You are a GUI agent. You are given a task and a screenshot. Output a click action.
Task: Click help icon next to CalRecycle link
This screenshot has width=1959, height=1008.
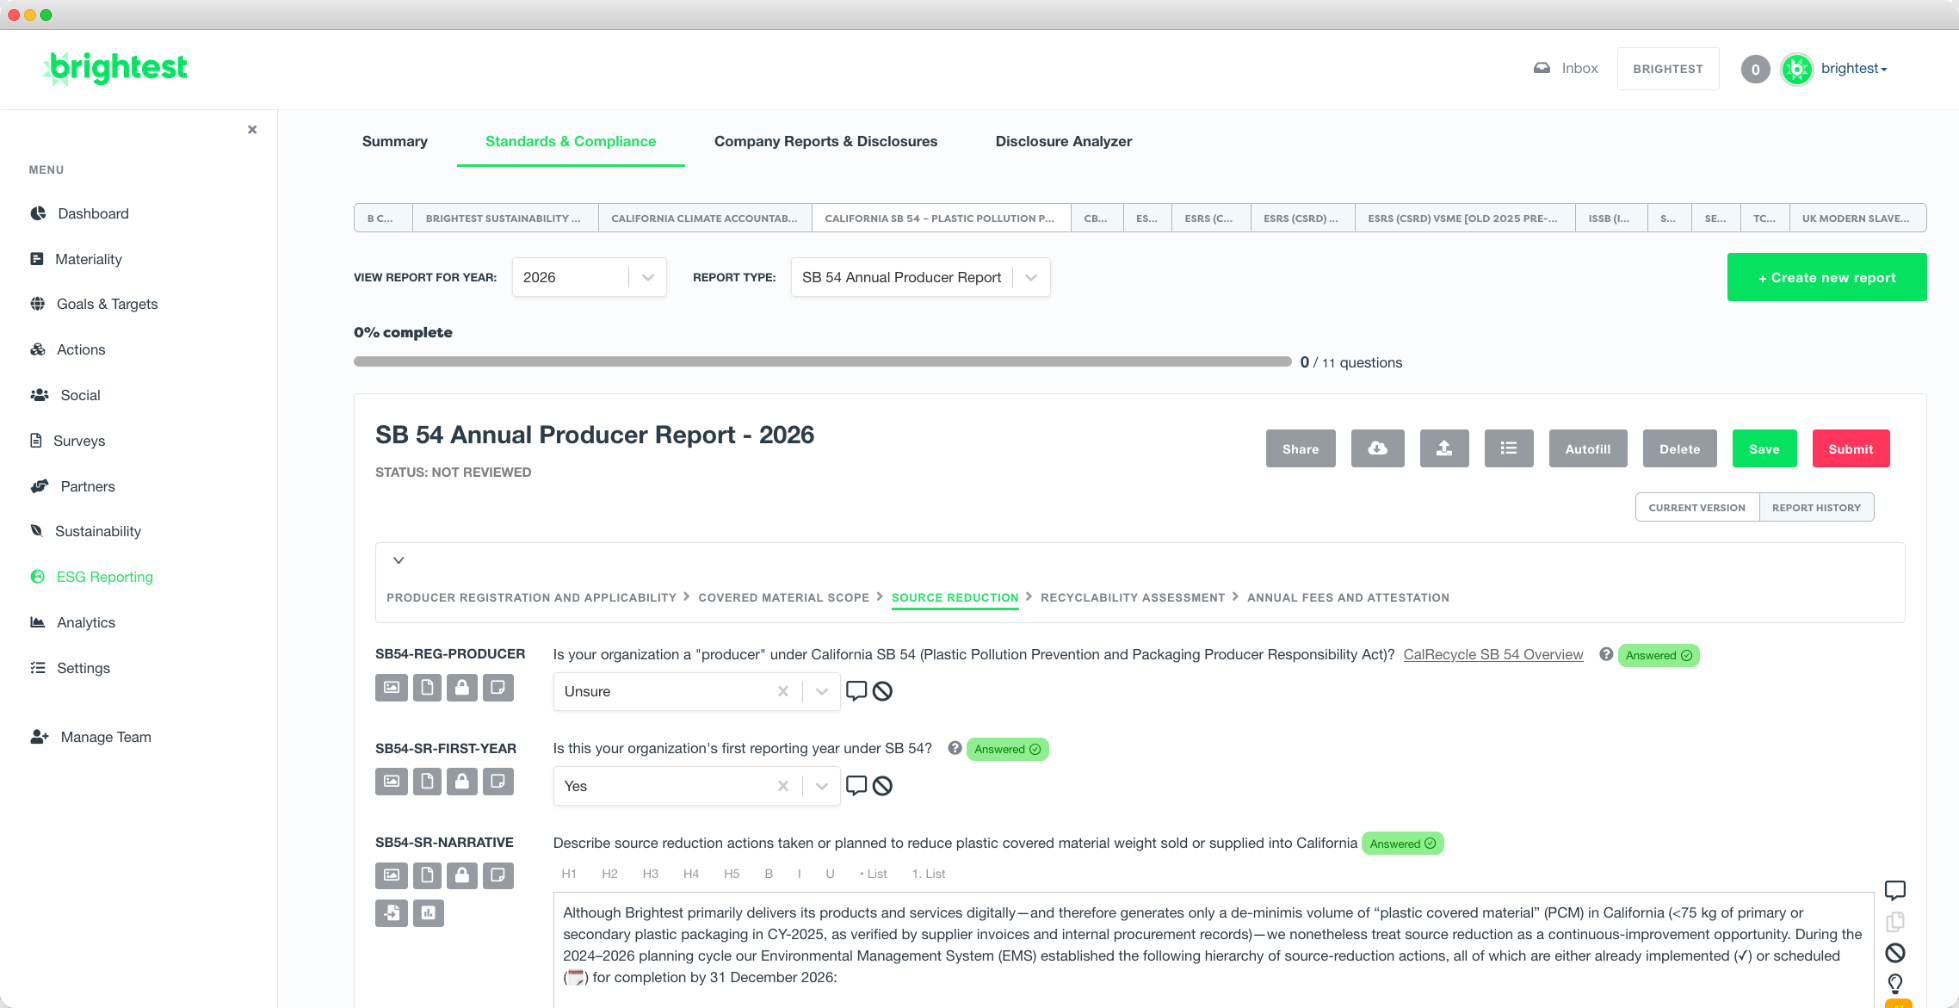(x=1605, y=655)
